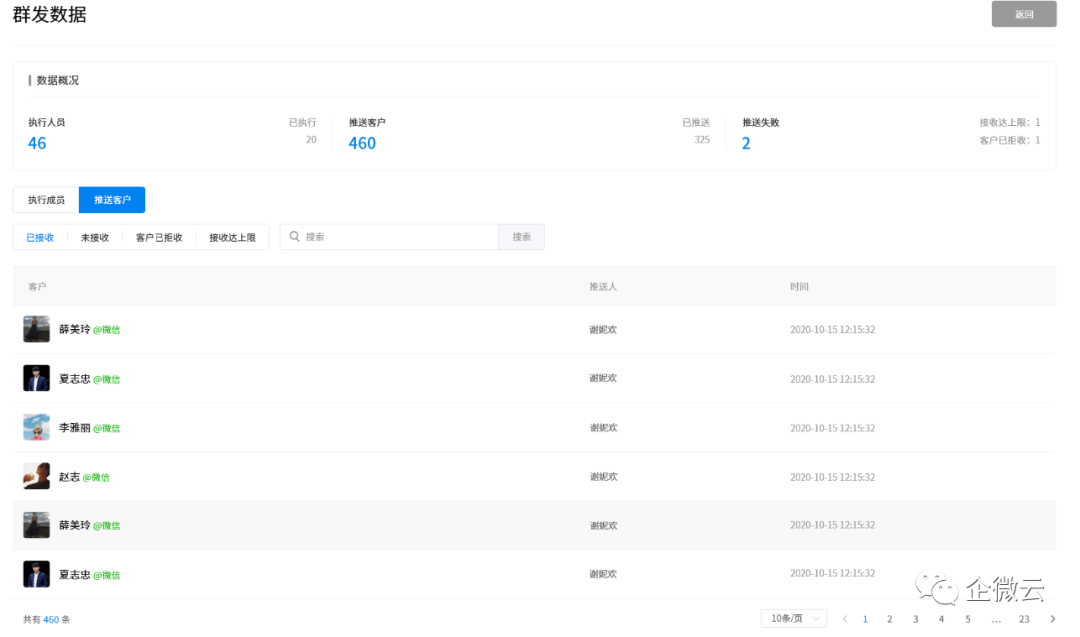Viewport: 1080px width, 637px height.
Task: Jump to last page 23
Action: 1024,619
